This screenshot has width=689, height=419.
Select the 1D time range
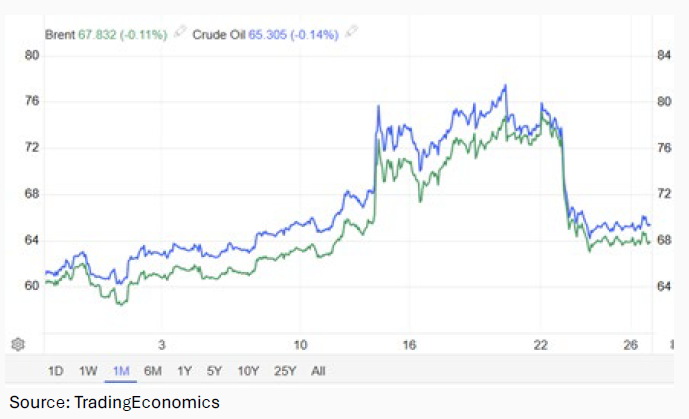(x=56, y=371)
